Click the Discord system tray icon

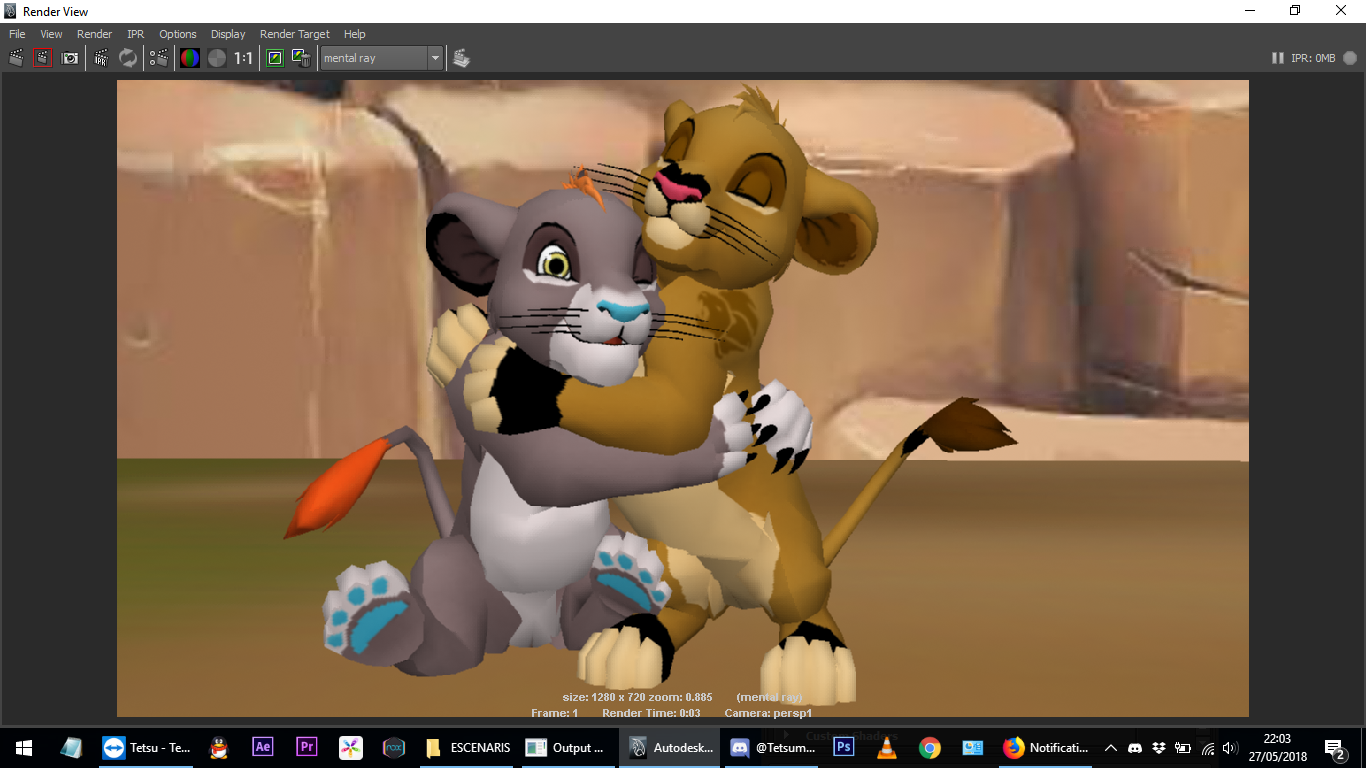[1135, 748]
